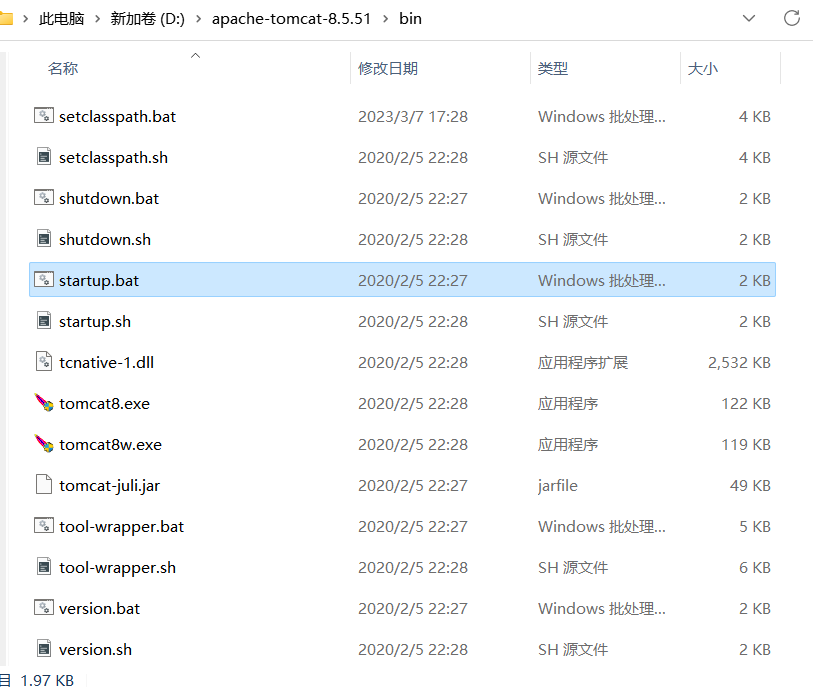Expand the chevron after 新加卷 (D:)
Image resolution: width=813 pixels, height=687 pixels.
click(x=198, y=19)
